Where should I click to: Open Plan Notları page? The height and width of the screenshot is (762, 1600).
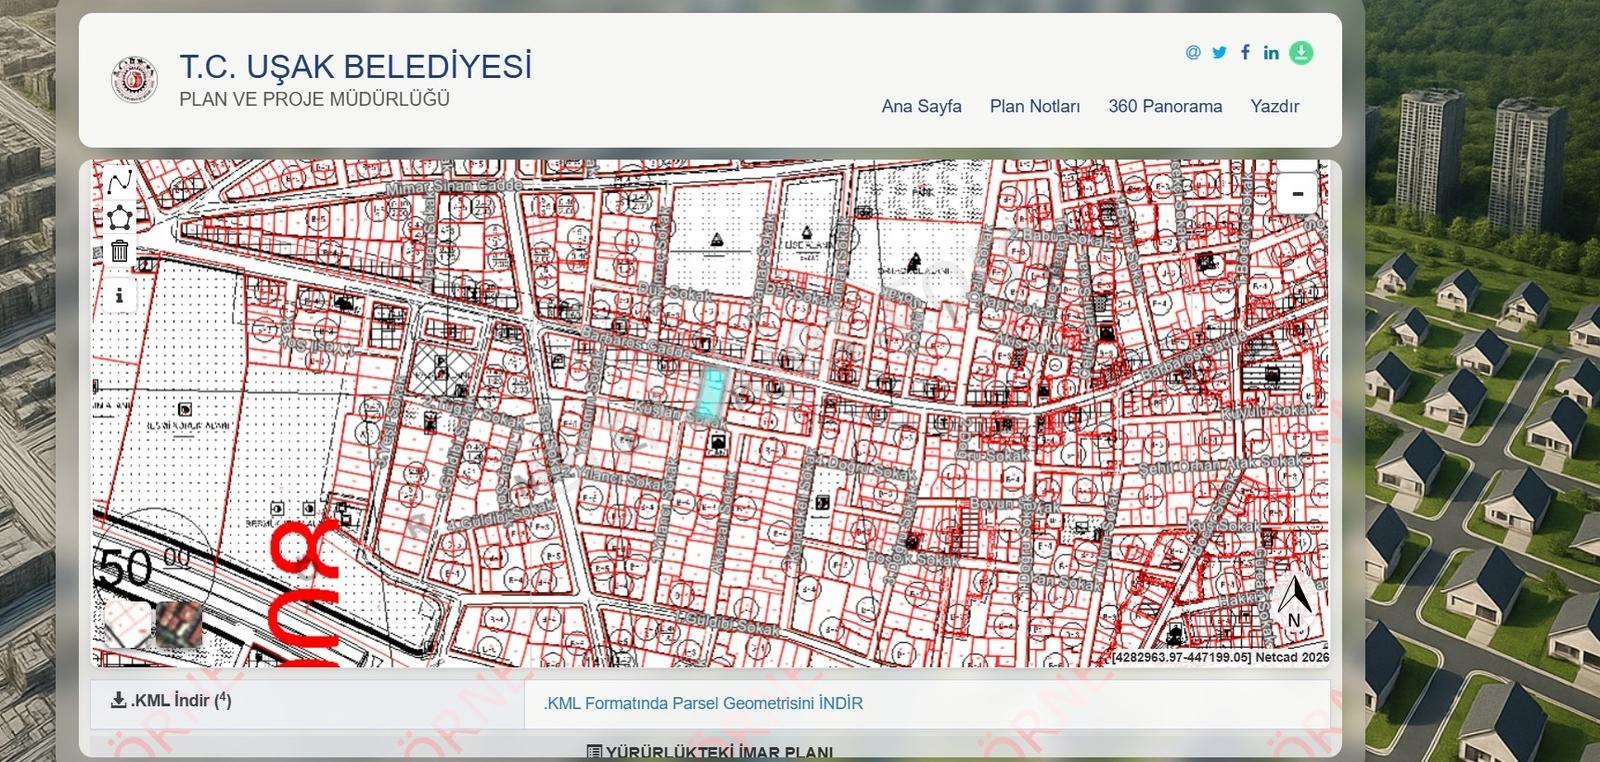(1035, 106)
